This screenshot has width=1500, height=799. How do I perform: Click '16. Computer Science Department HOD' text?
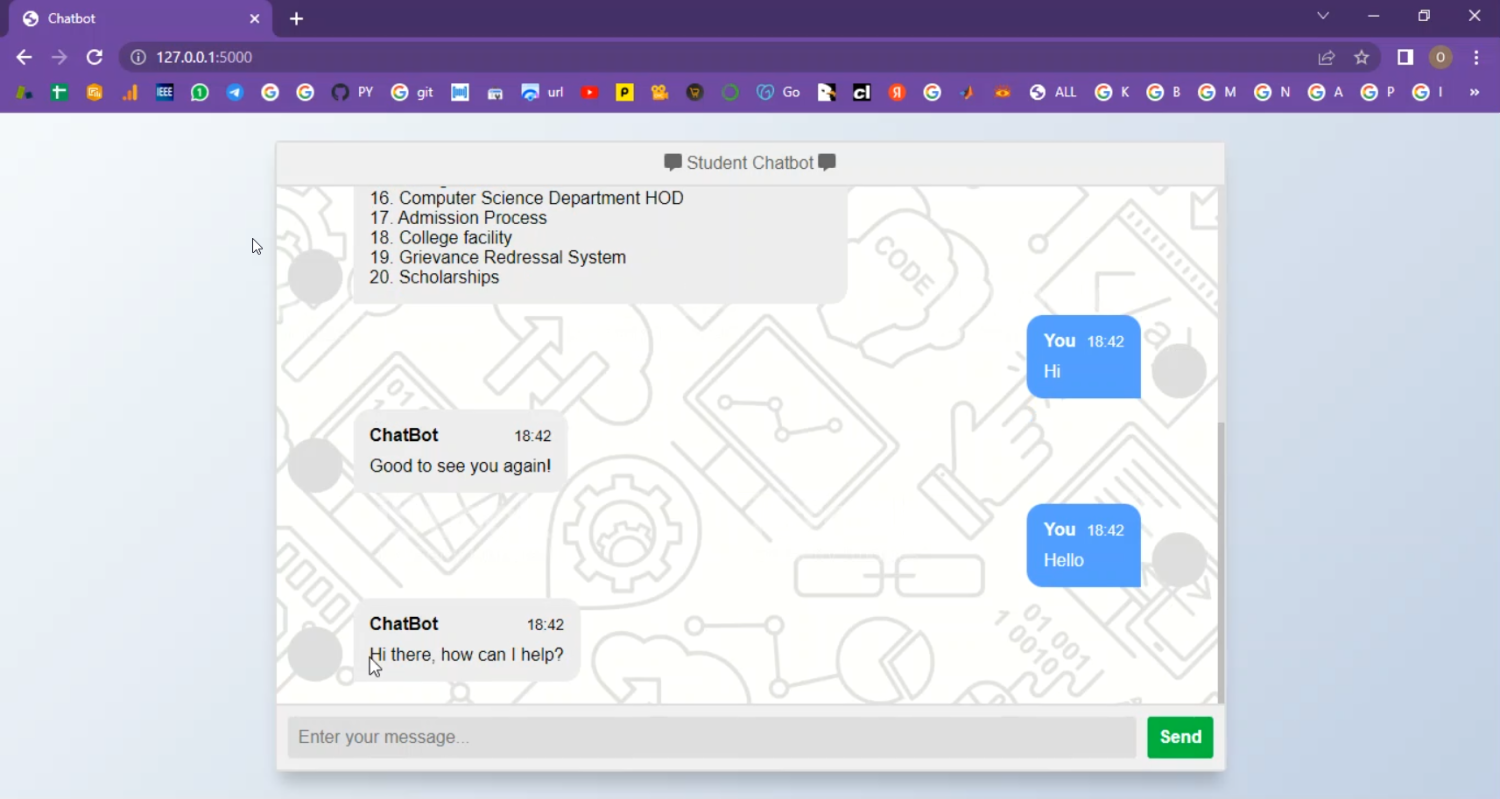click(527, 198)
